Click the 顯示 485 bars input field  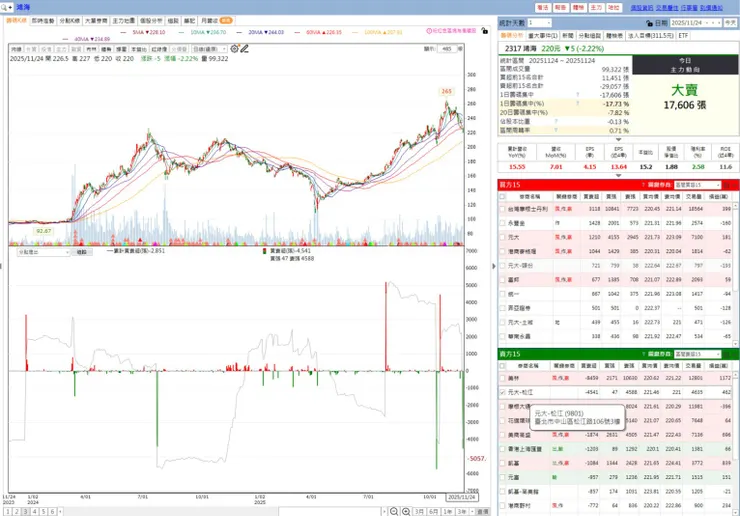[446, 49]
